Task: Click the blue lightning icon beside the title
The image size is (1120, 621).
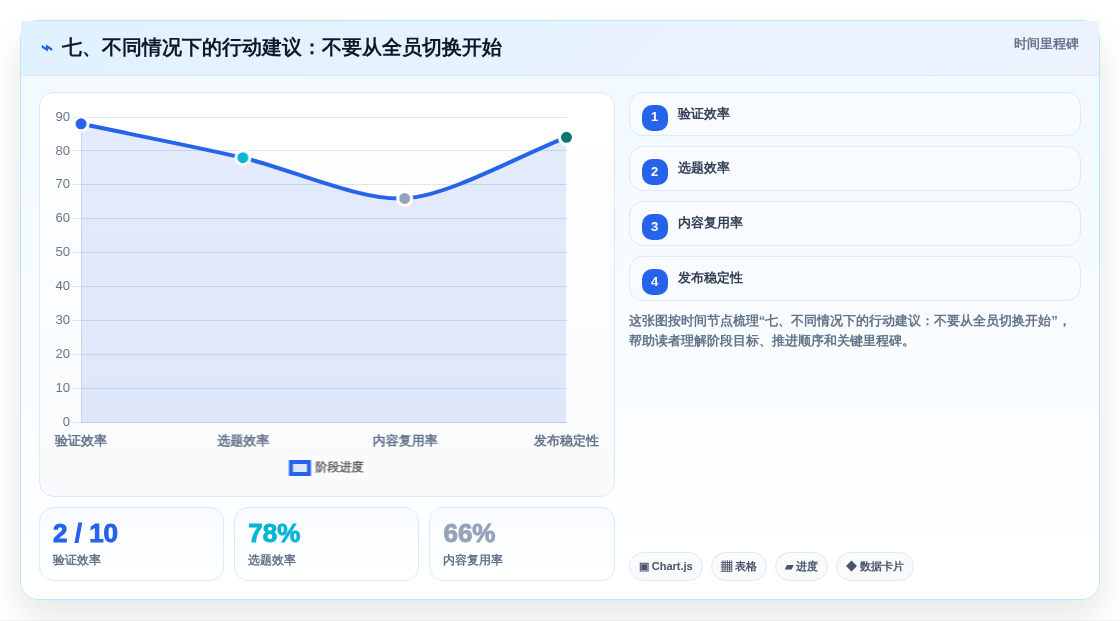Action: (47, 48)
